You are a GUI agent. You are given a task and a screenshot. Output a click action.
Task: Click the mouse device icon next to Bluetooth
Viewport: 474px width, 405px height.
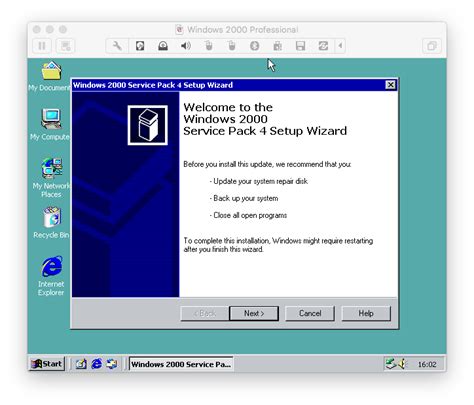click(232, 46)
